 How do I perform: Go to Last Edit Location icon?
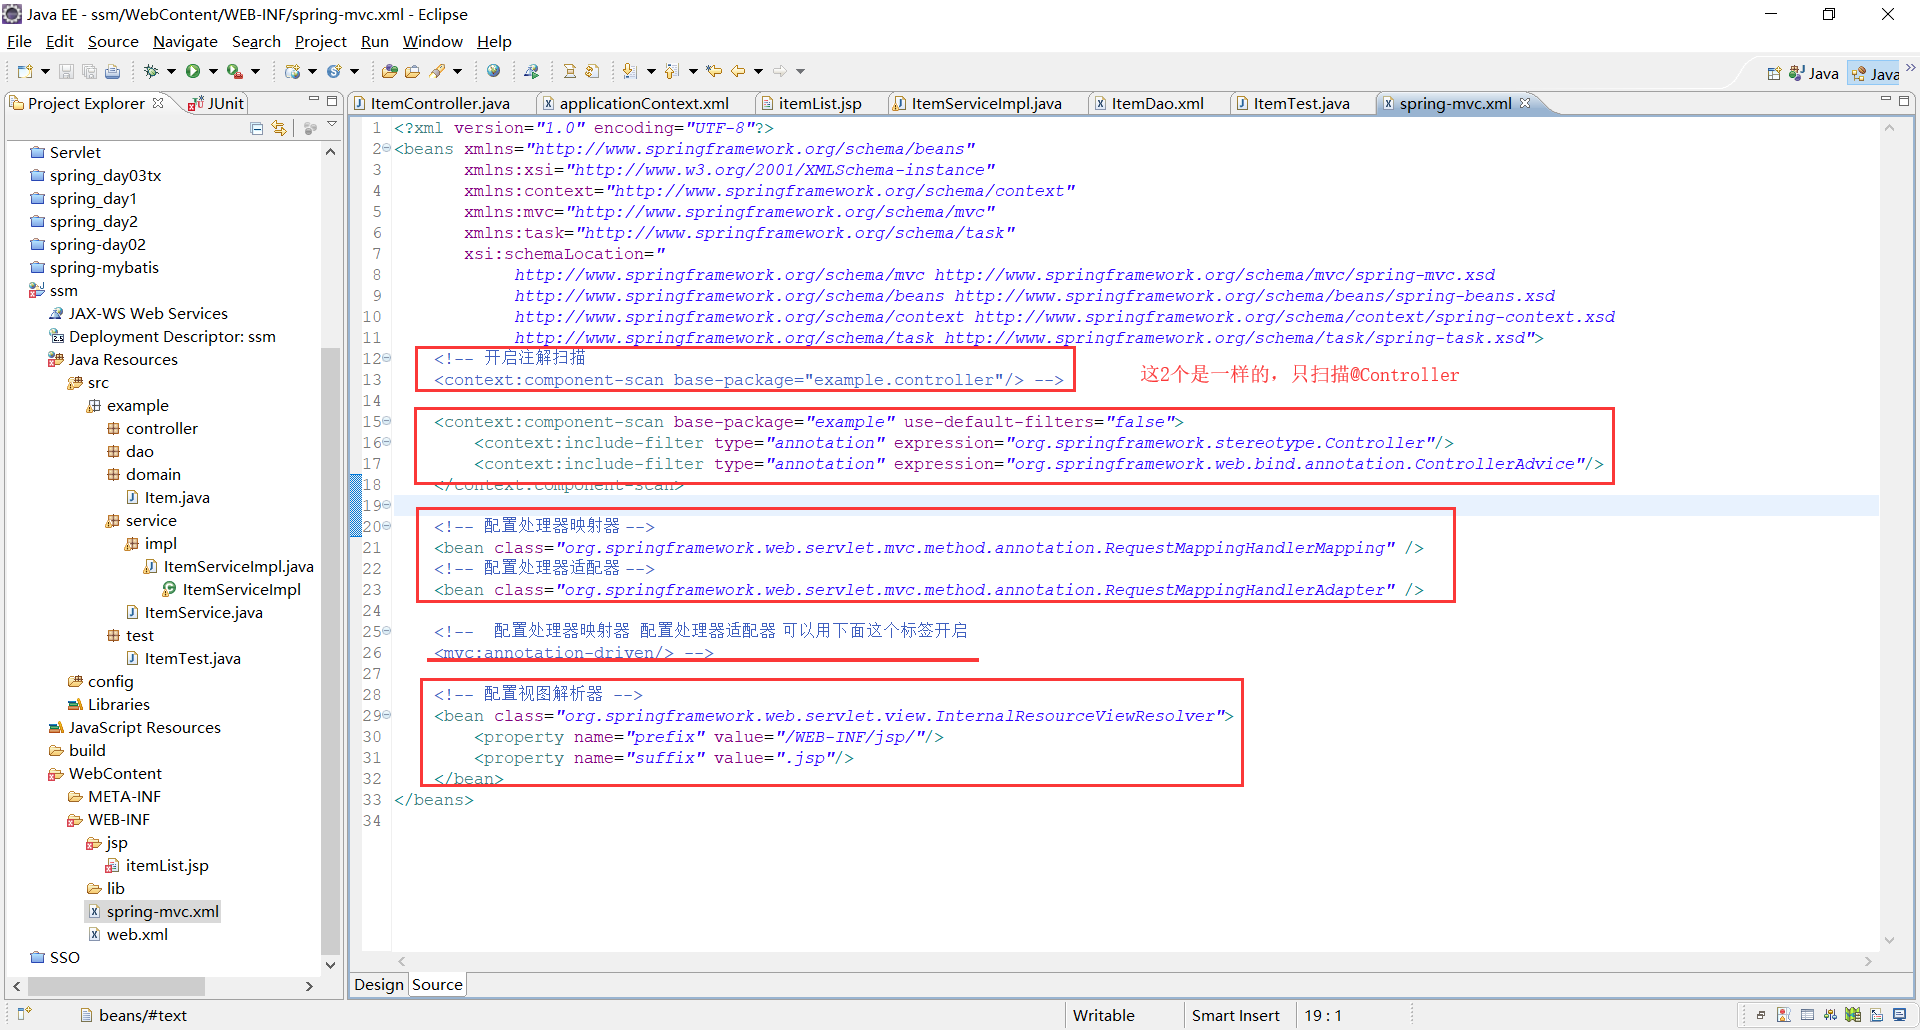click(714, 71)
